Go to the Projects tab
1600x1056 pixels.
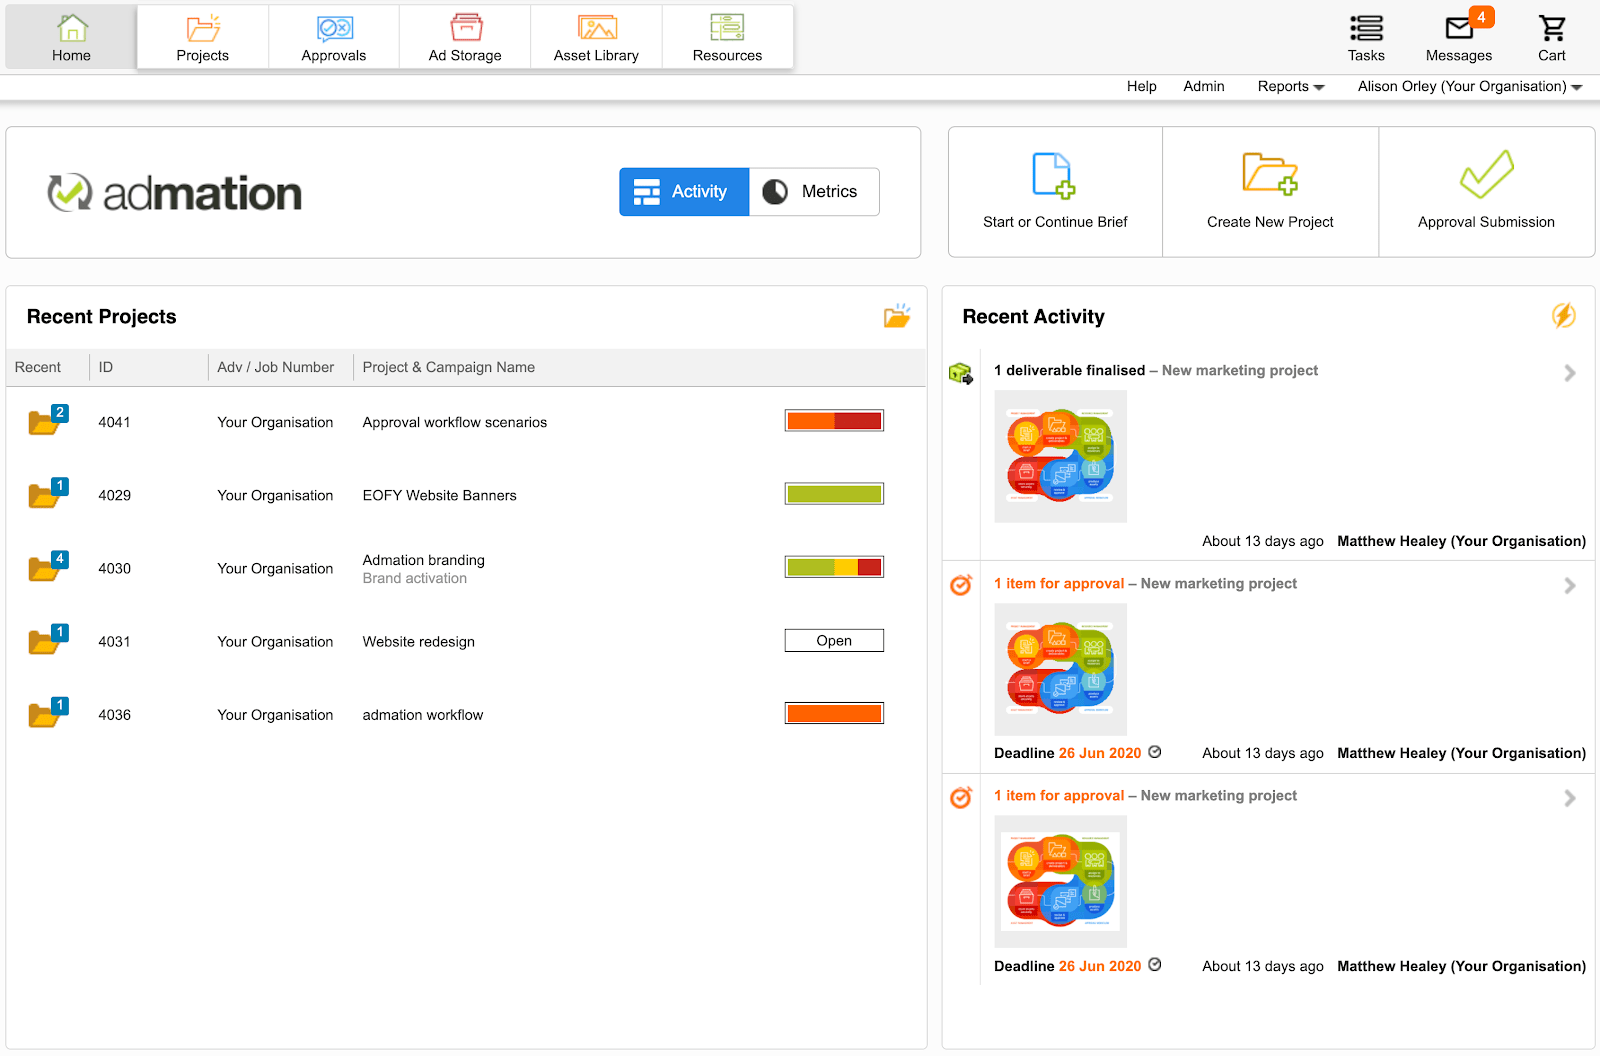pos(202,37)
